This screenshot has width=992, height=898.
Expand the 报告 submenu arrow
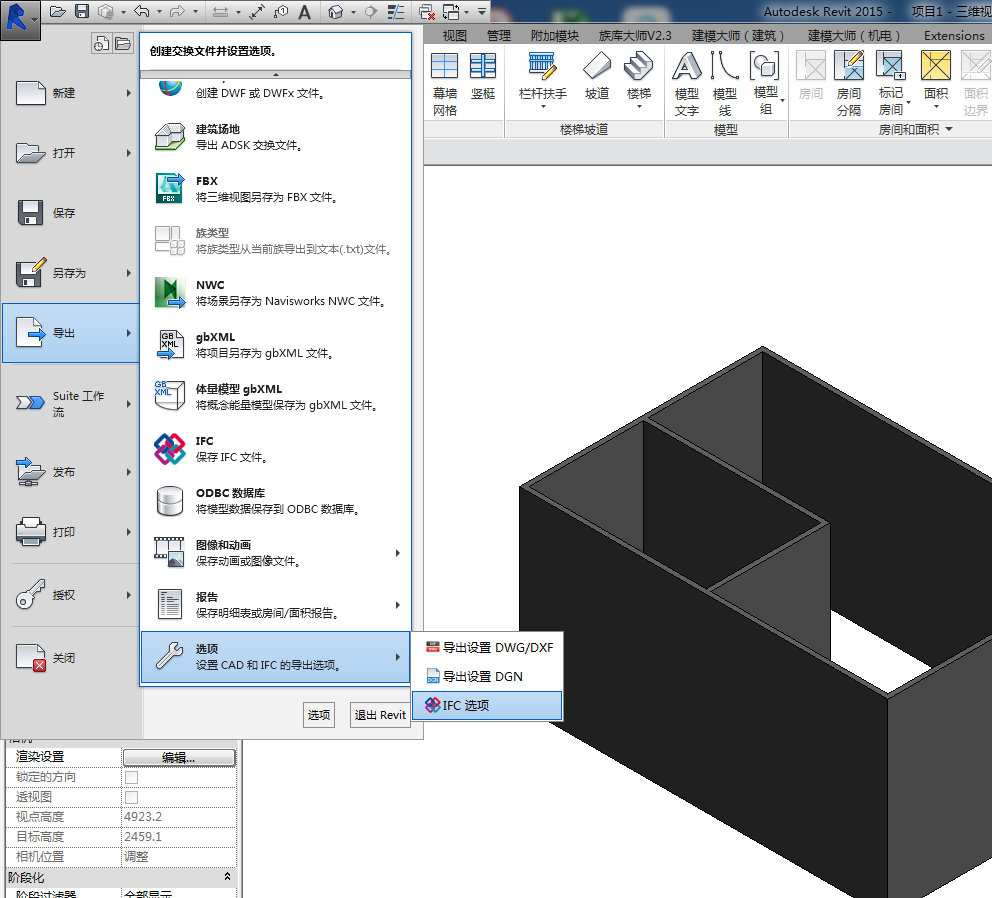[x=397, y=605]
